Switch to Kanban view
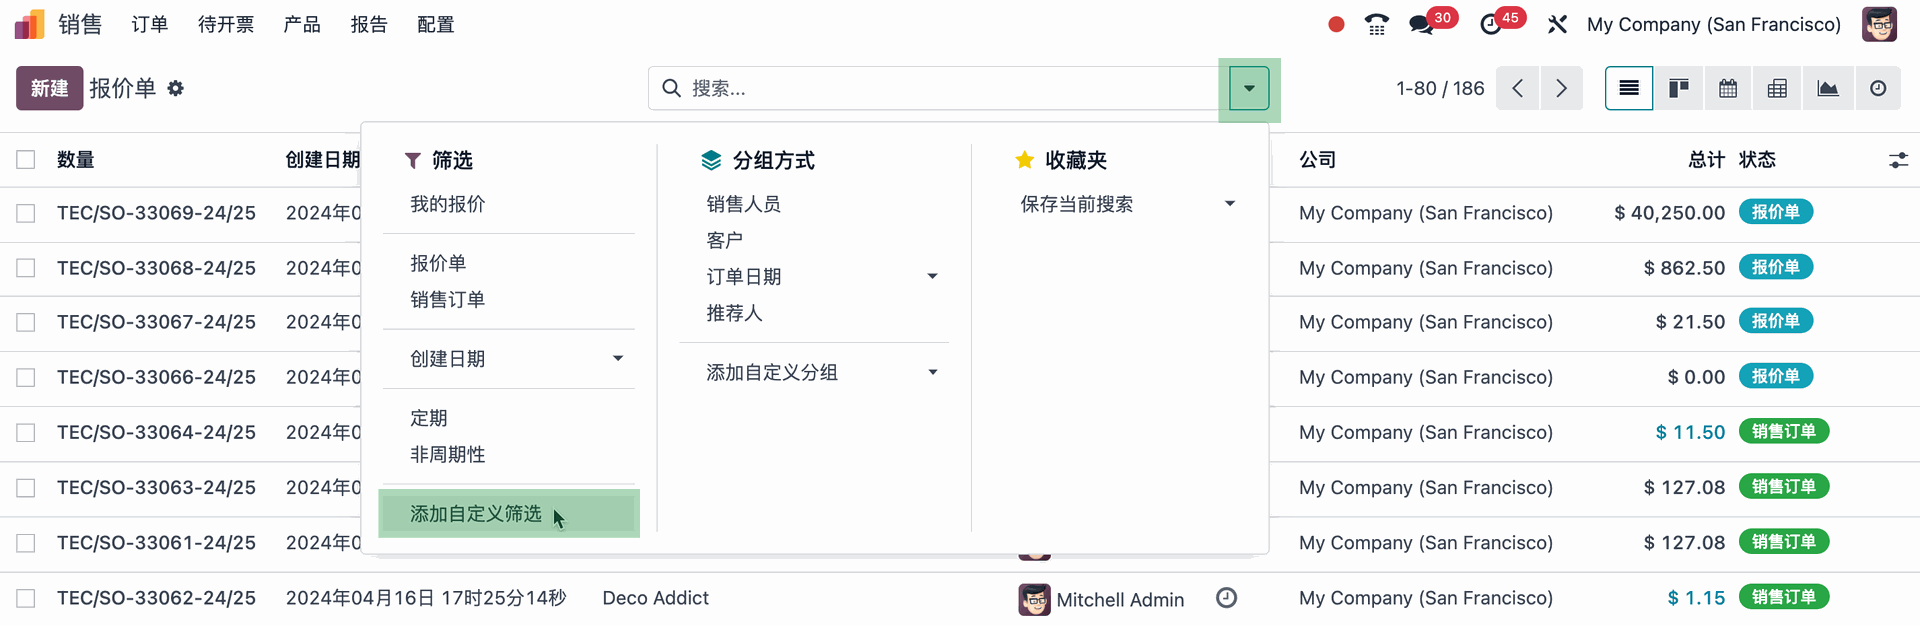The image size is (1920, 626). coord(1679,89)
